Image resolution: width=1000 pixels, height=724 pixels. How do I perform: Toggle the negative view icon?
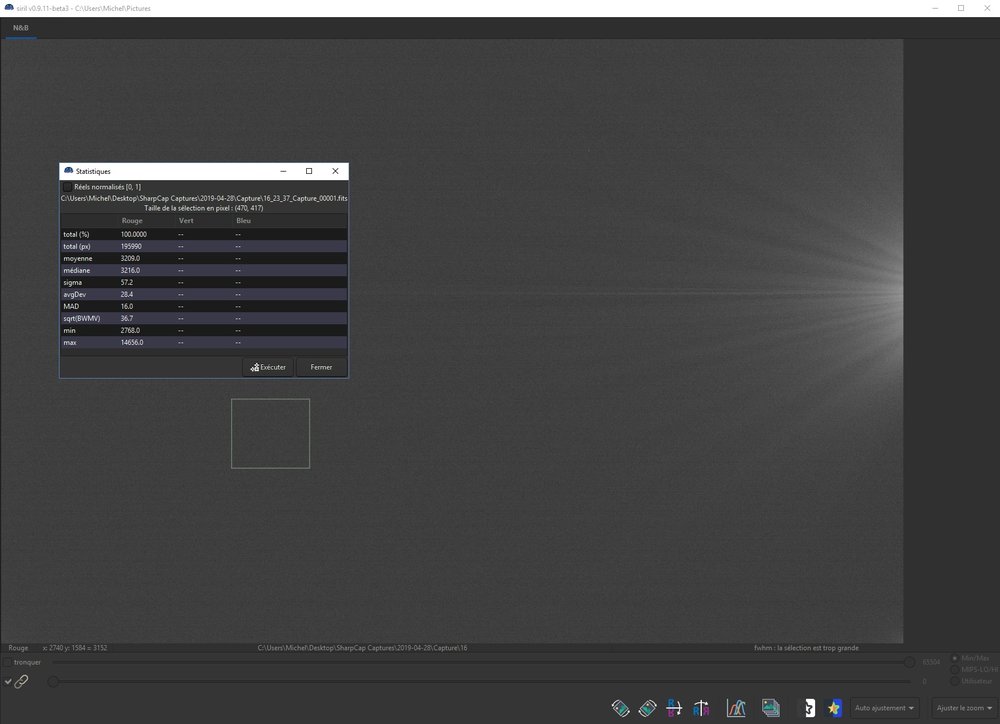(809, 708)
